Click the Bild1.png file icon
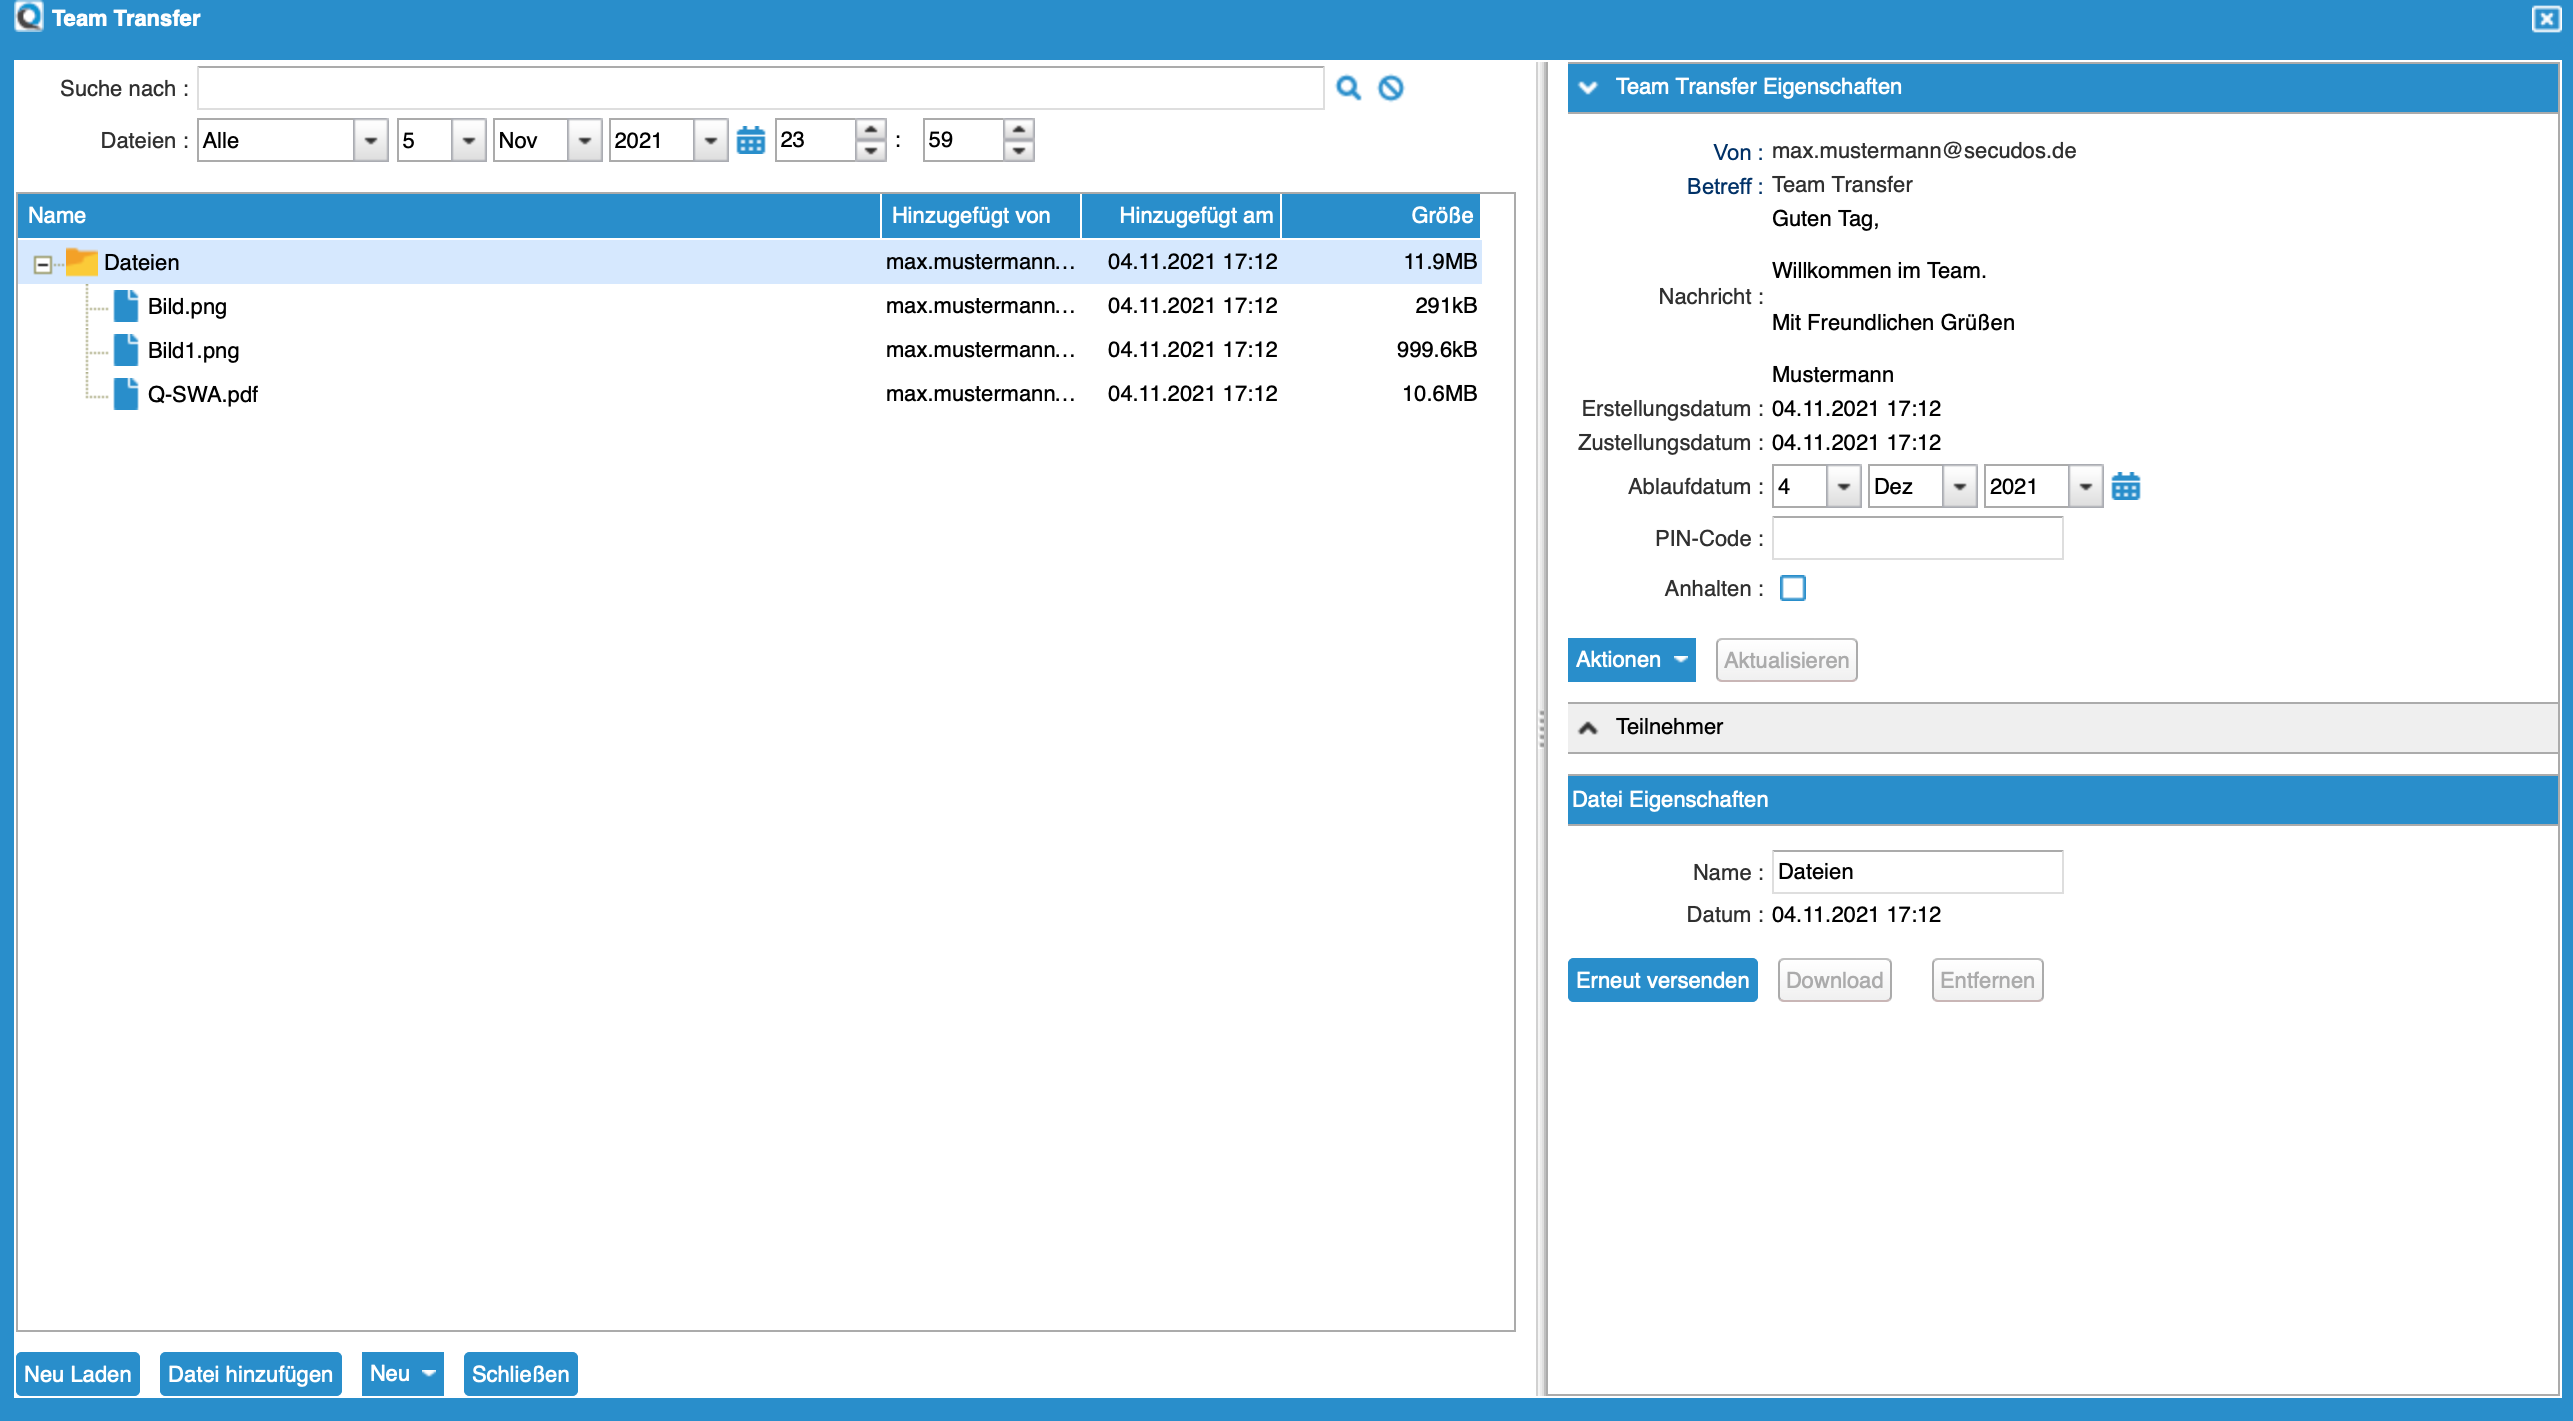Image resolution: width=2573 pixels, height=1421 pixels. click(x=126, y=350)
